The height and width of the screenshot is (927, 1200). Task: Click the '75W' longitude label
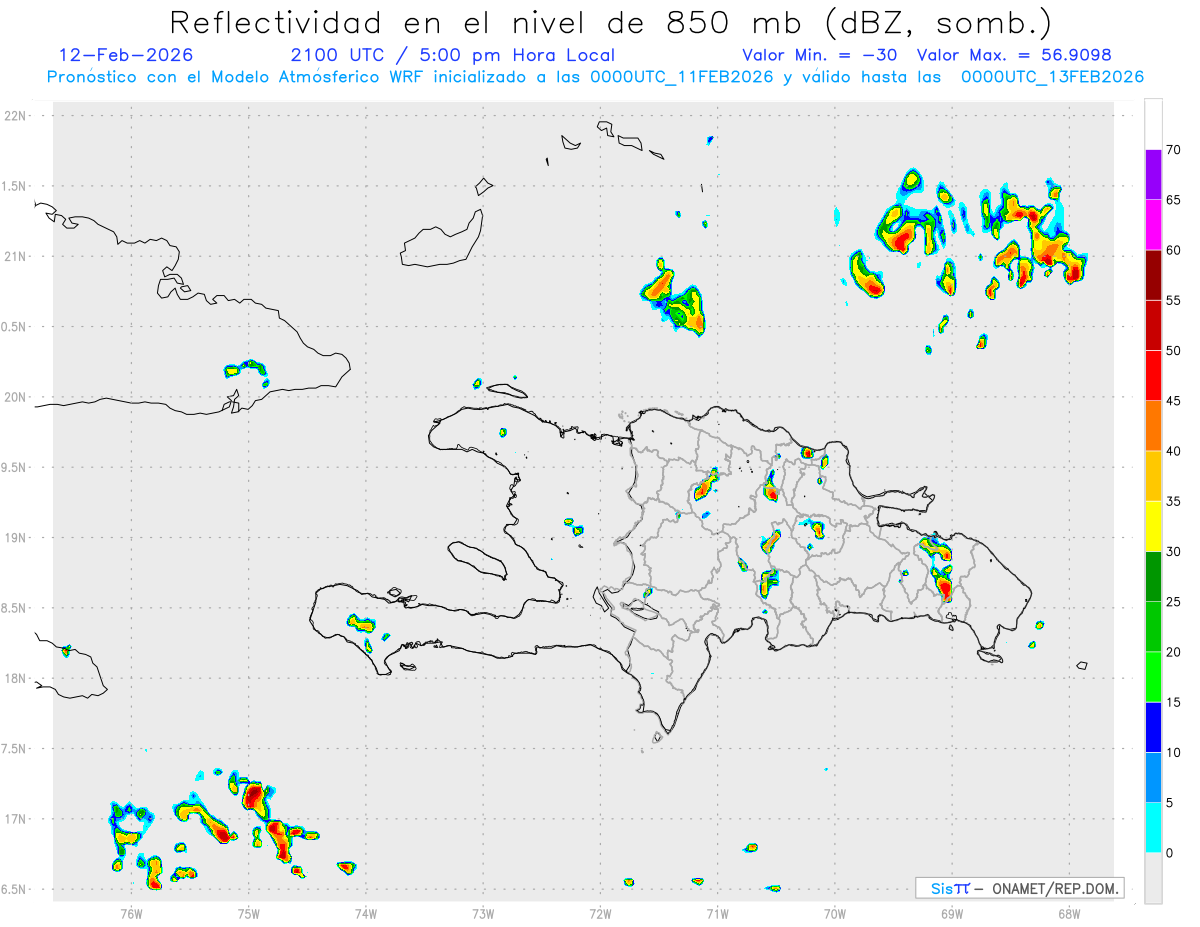pos(248,913)
